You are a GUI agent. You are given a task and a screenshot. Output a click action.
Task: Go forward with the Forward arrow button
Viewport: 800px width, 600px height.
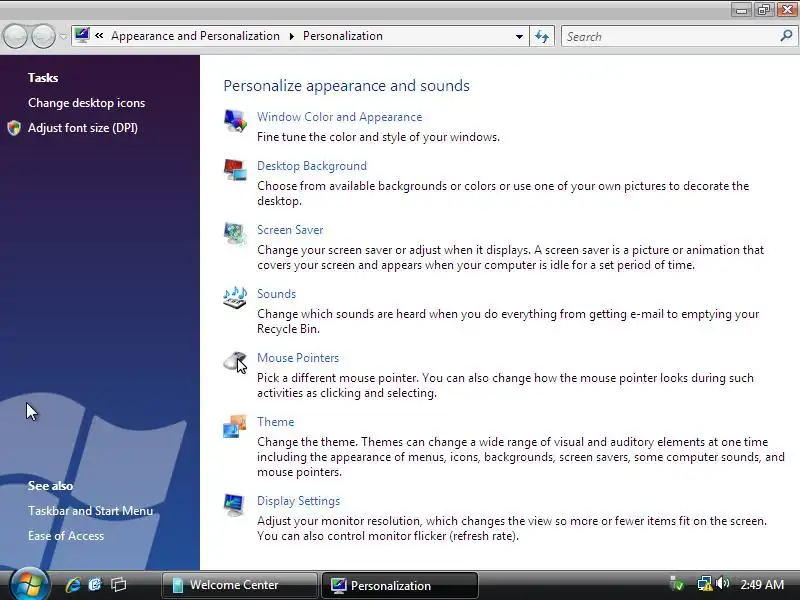point(43,36)
